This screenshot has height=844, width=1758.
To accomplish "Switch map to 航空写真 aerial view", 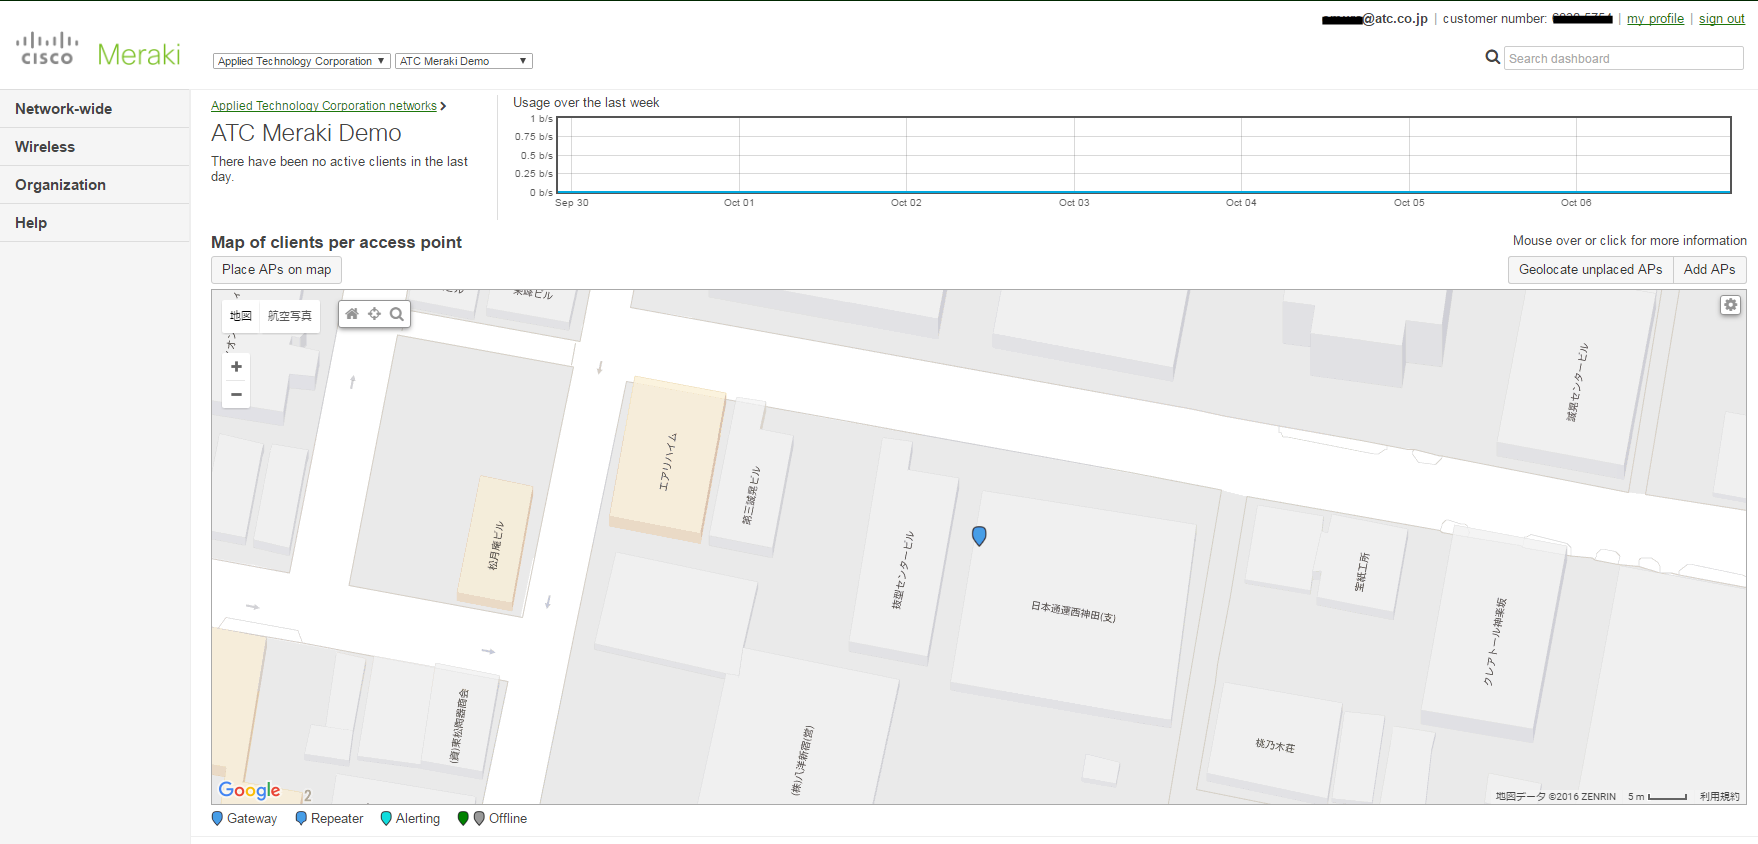I will 290,315.
